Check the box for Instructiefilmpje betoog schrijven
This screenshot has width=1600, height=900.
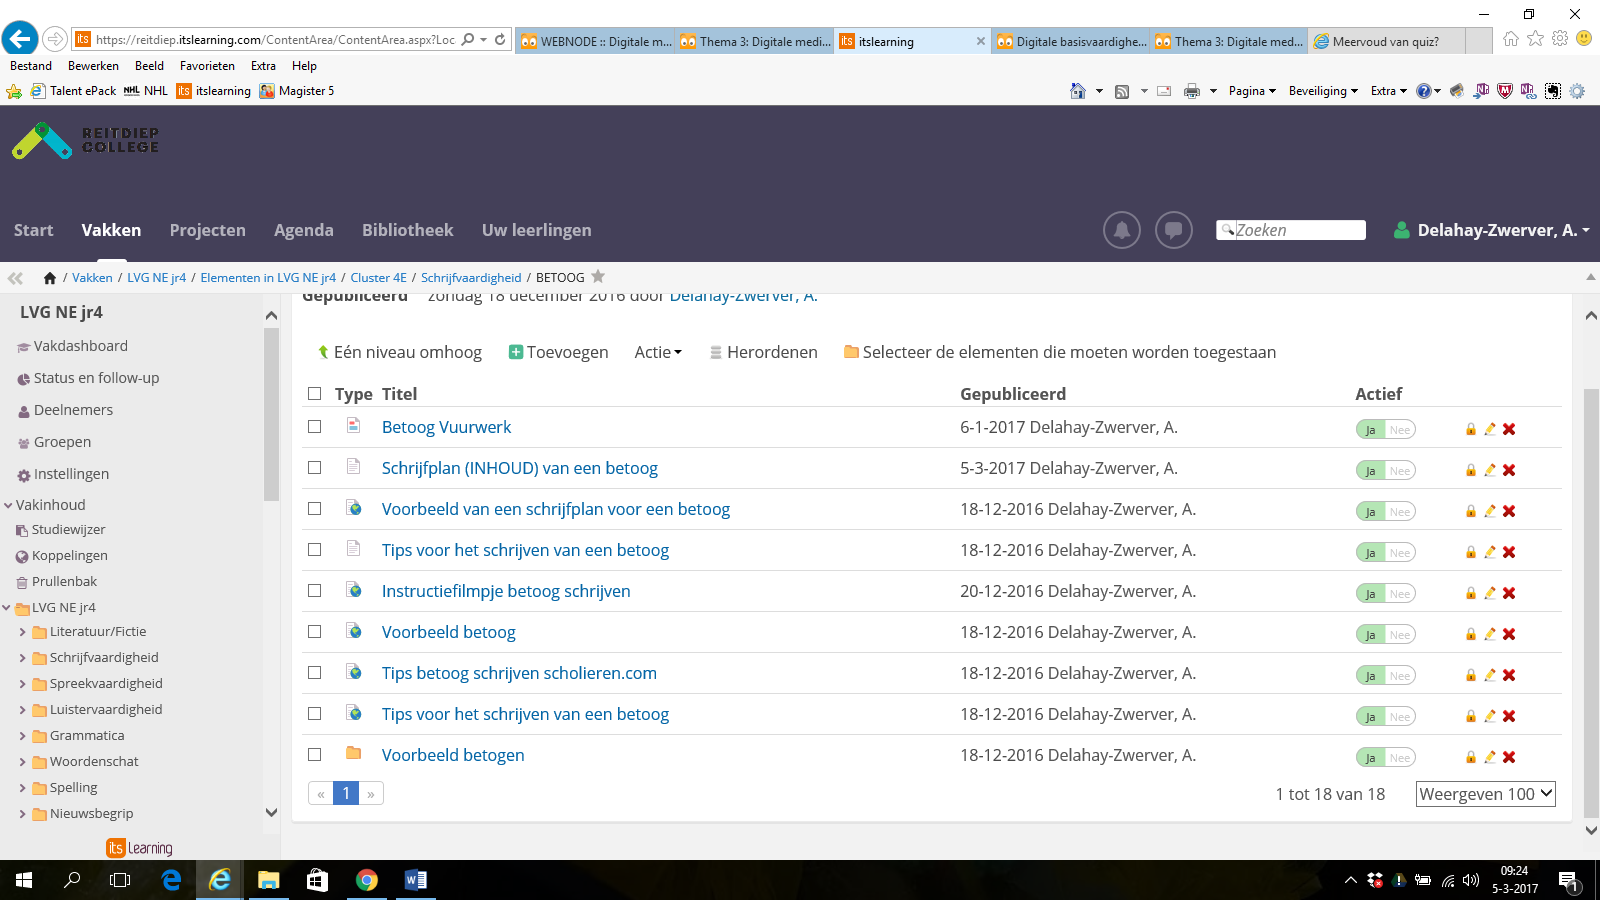pyautogui.click(x=315, y=591)
